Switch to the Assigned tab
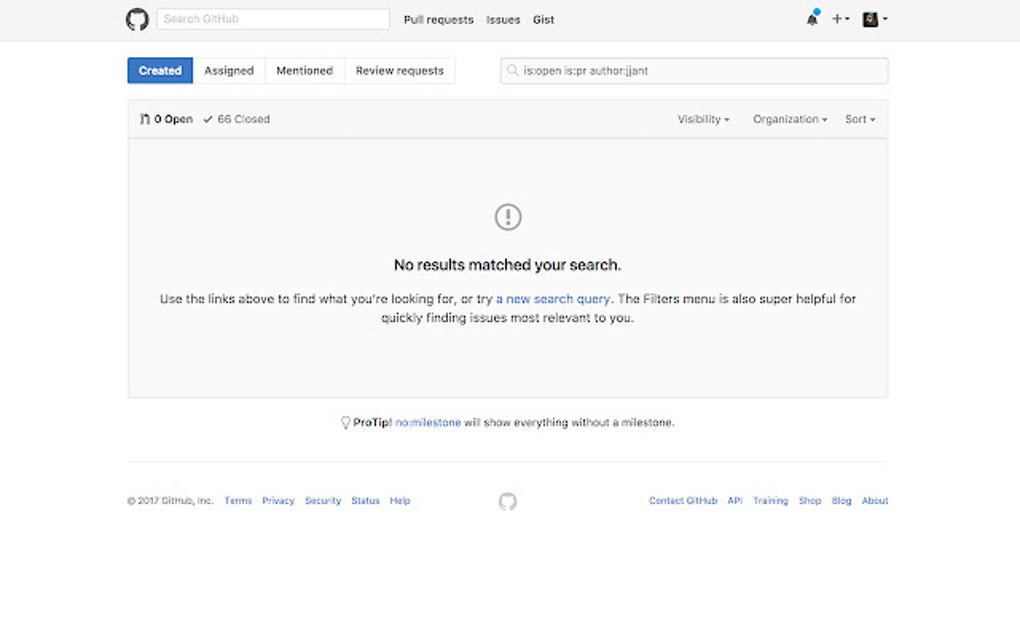The image size is (1020, 638). 229,70
